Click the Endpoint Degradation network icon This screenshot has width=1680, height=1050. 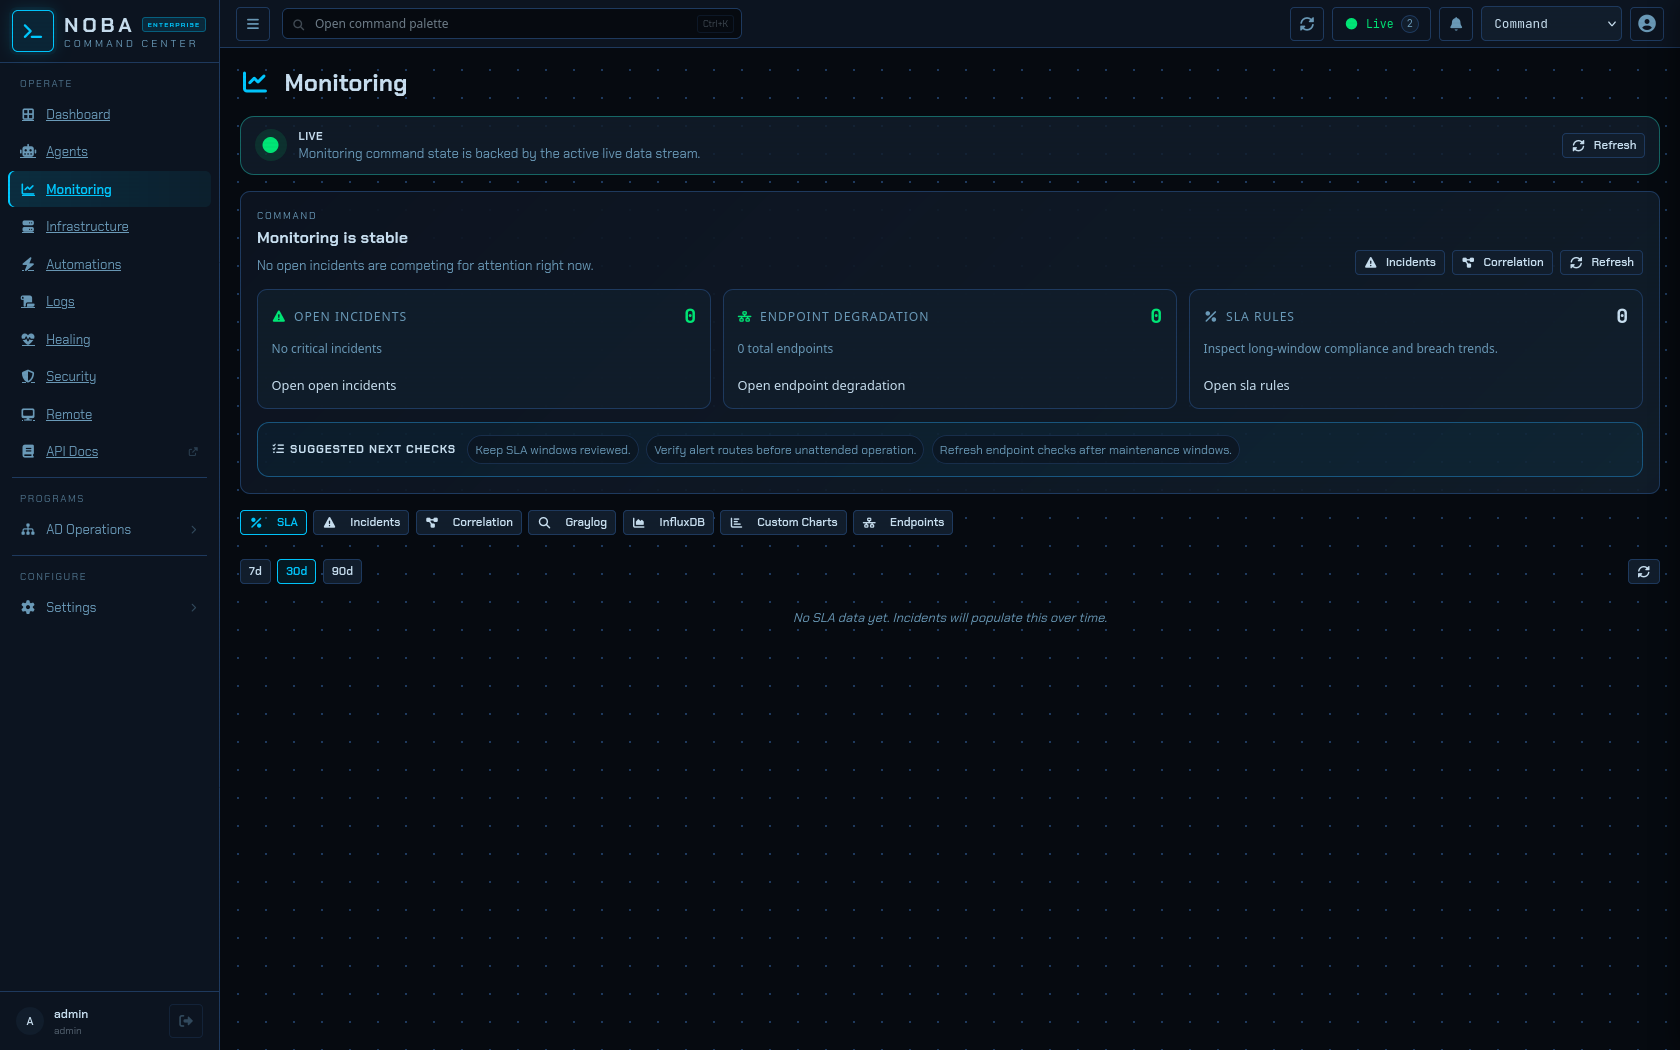[745, 317]
